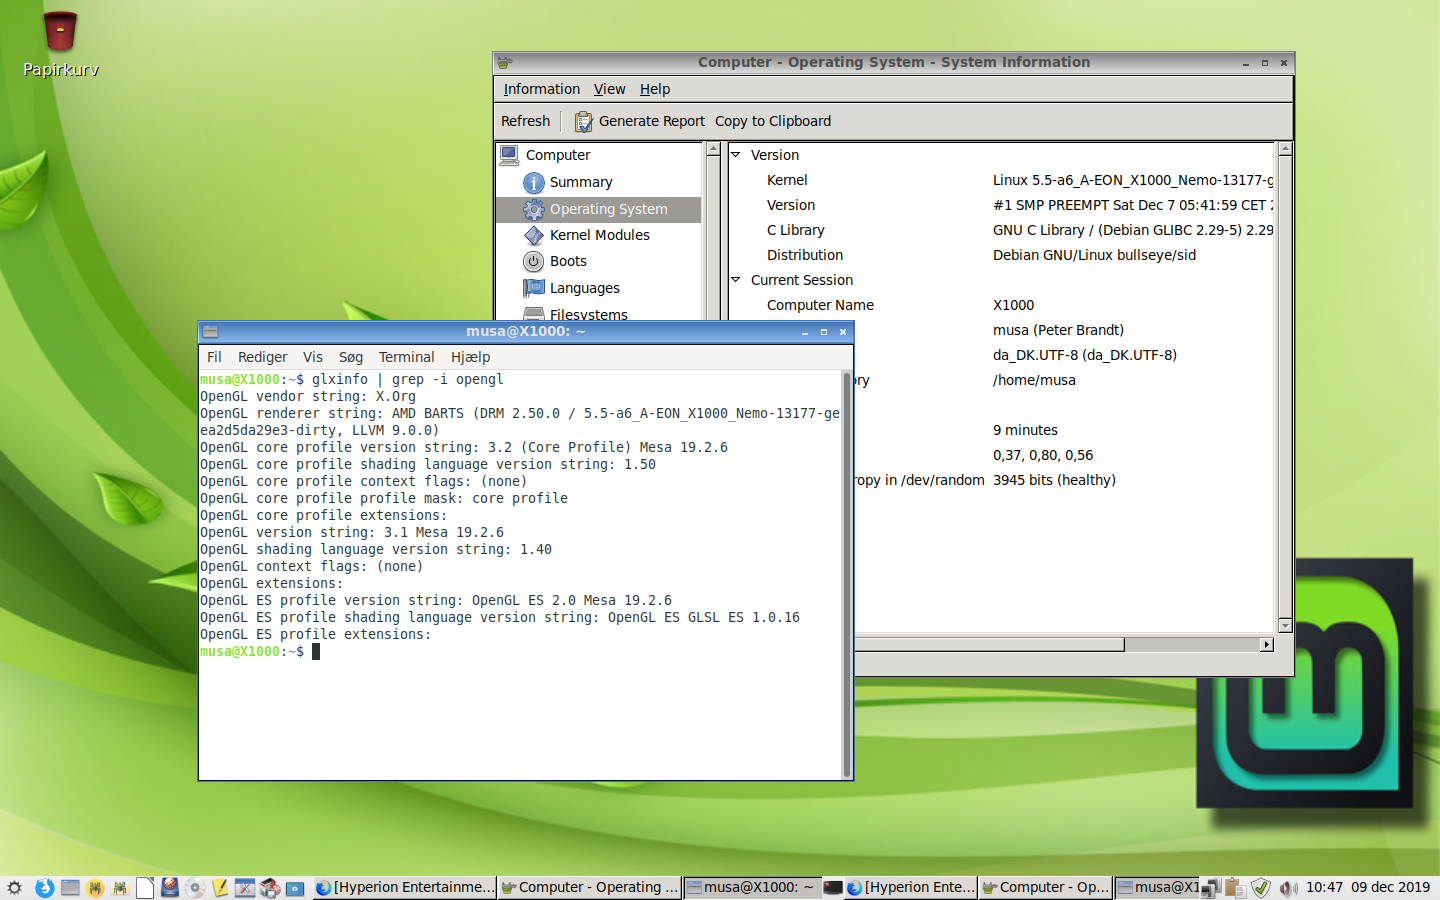
Task: Open the taskbar settings gear menu
Action: [x=14, y=888]
